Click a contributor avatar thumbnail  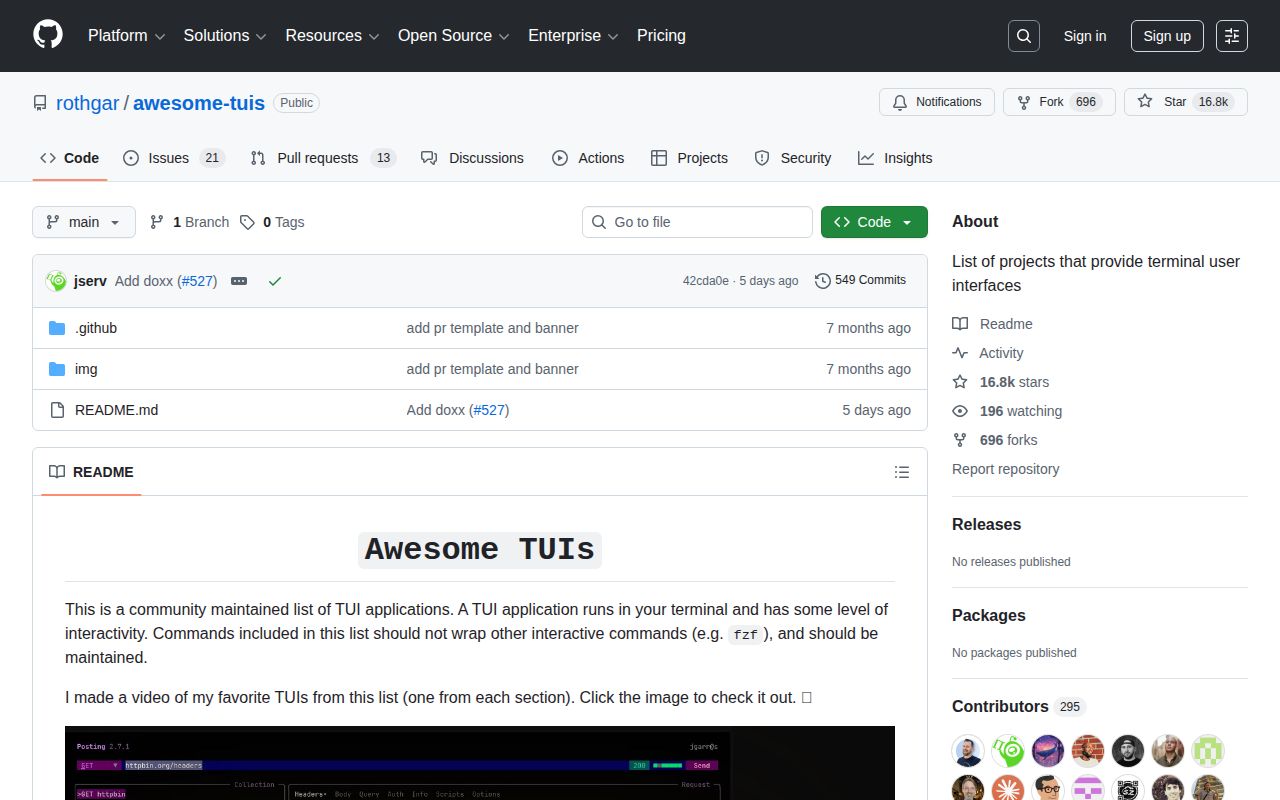point(967,750)
